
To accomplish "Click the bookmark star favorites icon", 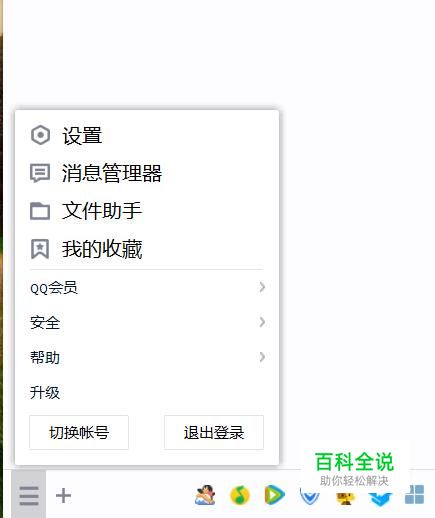I will tap(40, 249).
